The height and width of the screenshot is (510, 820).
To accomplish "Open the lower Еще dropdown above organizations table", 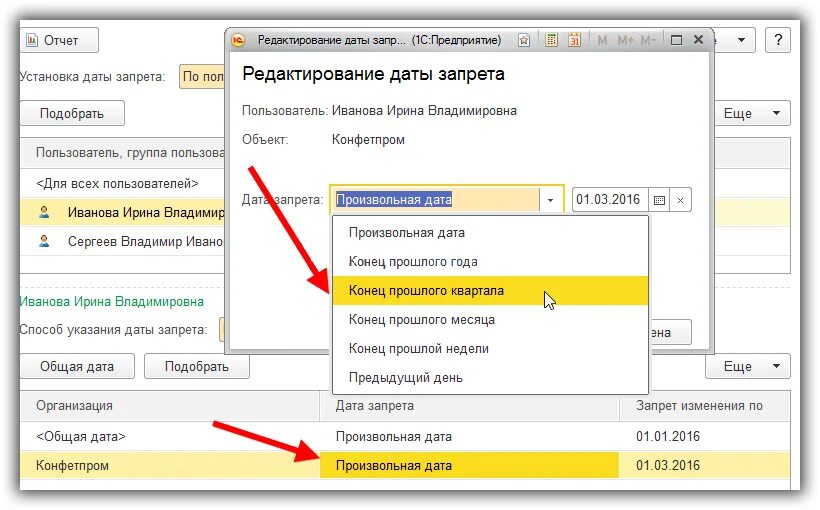I will [748, 367].
